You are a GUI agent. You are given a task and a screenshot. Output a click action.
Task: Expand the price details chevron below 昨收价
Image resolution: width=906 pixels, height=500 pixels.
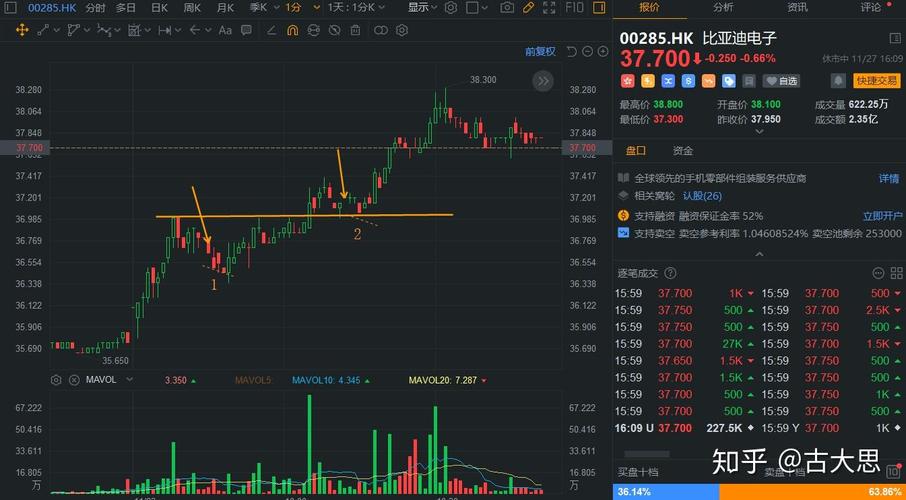click(758, 131)
